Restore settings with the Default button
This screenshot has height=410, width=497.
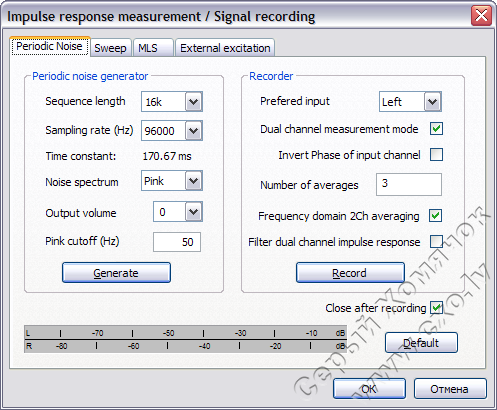click(x=421, y=343)
